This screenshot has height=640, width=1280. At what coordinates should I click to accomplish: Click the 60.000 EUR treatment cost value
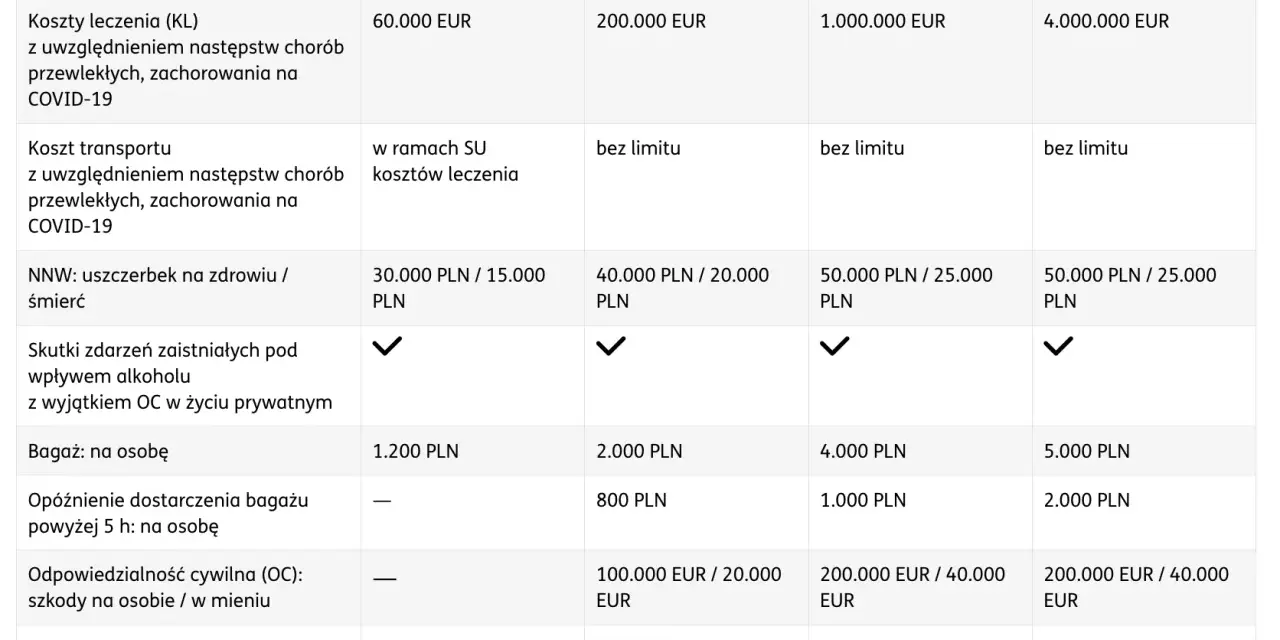(422, 21)
